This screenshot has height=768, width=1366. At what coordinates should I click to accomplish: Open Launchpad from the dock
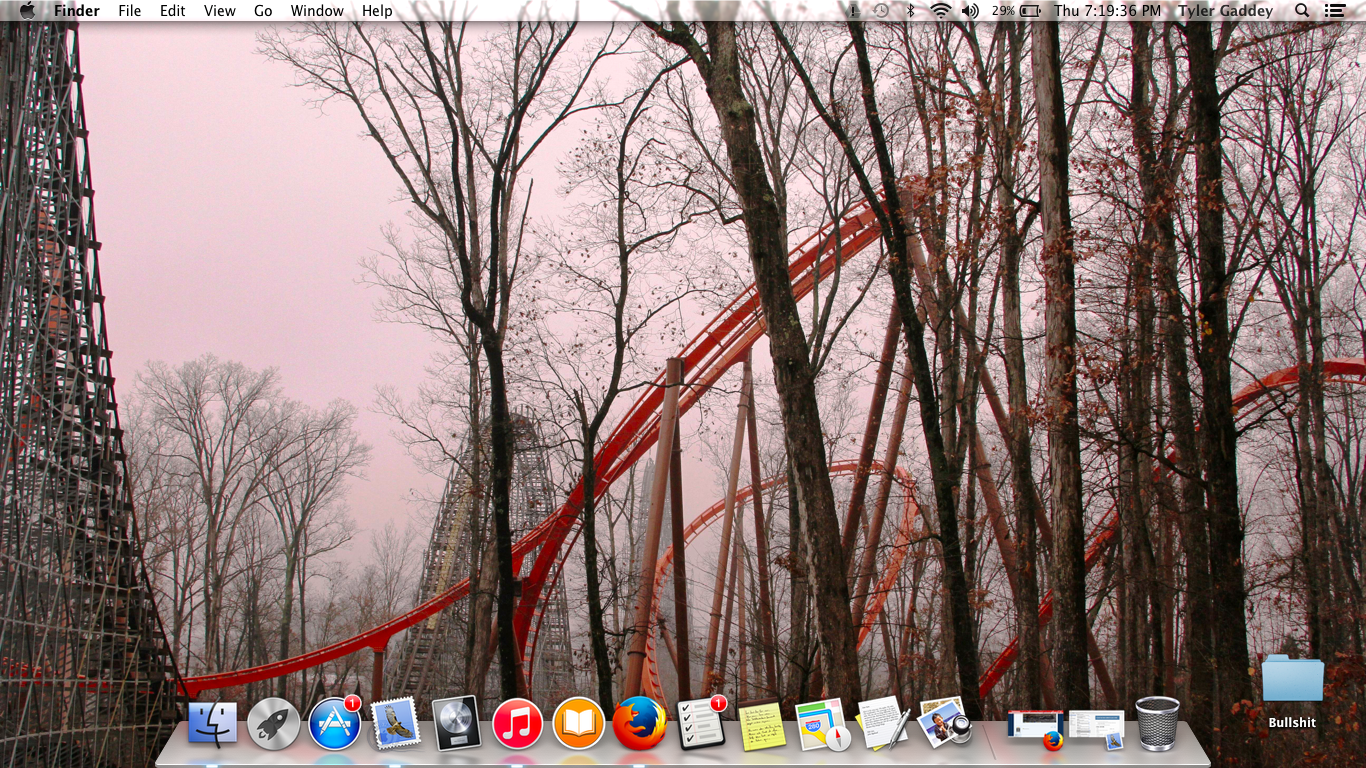click(x=273, y=723)
